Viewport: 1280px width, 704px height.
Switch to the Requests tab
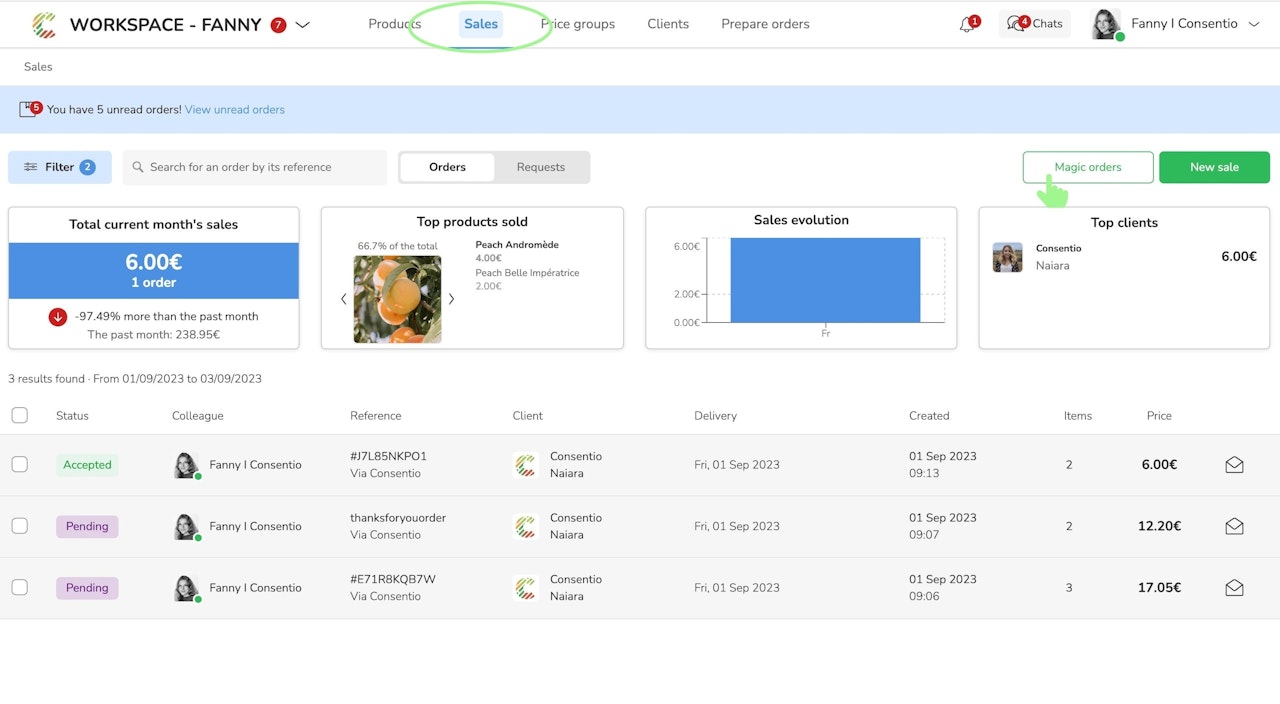(x=540, y=168)
